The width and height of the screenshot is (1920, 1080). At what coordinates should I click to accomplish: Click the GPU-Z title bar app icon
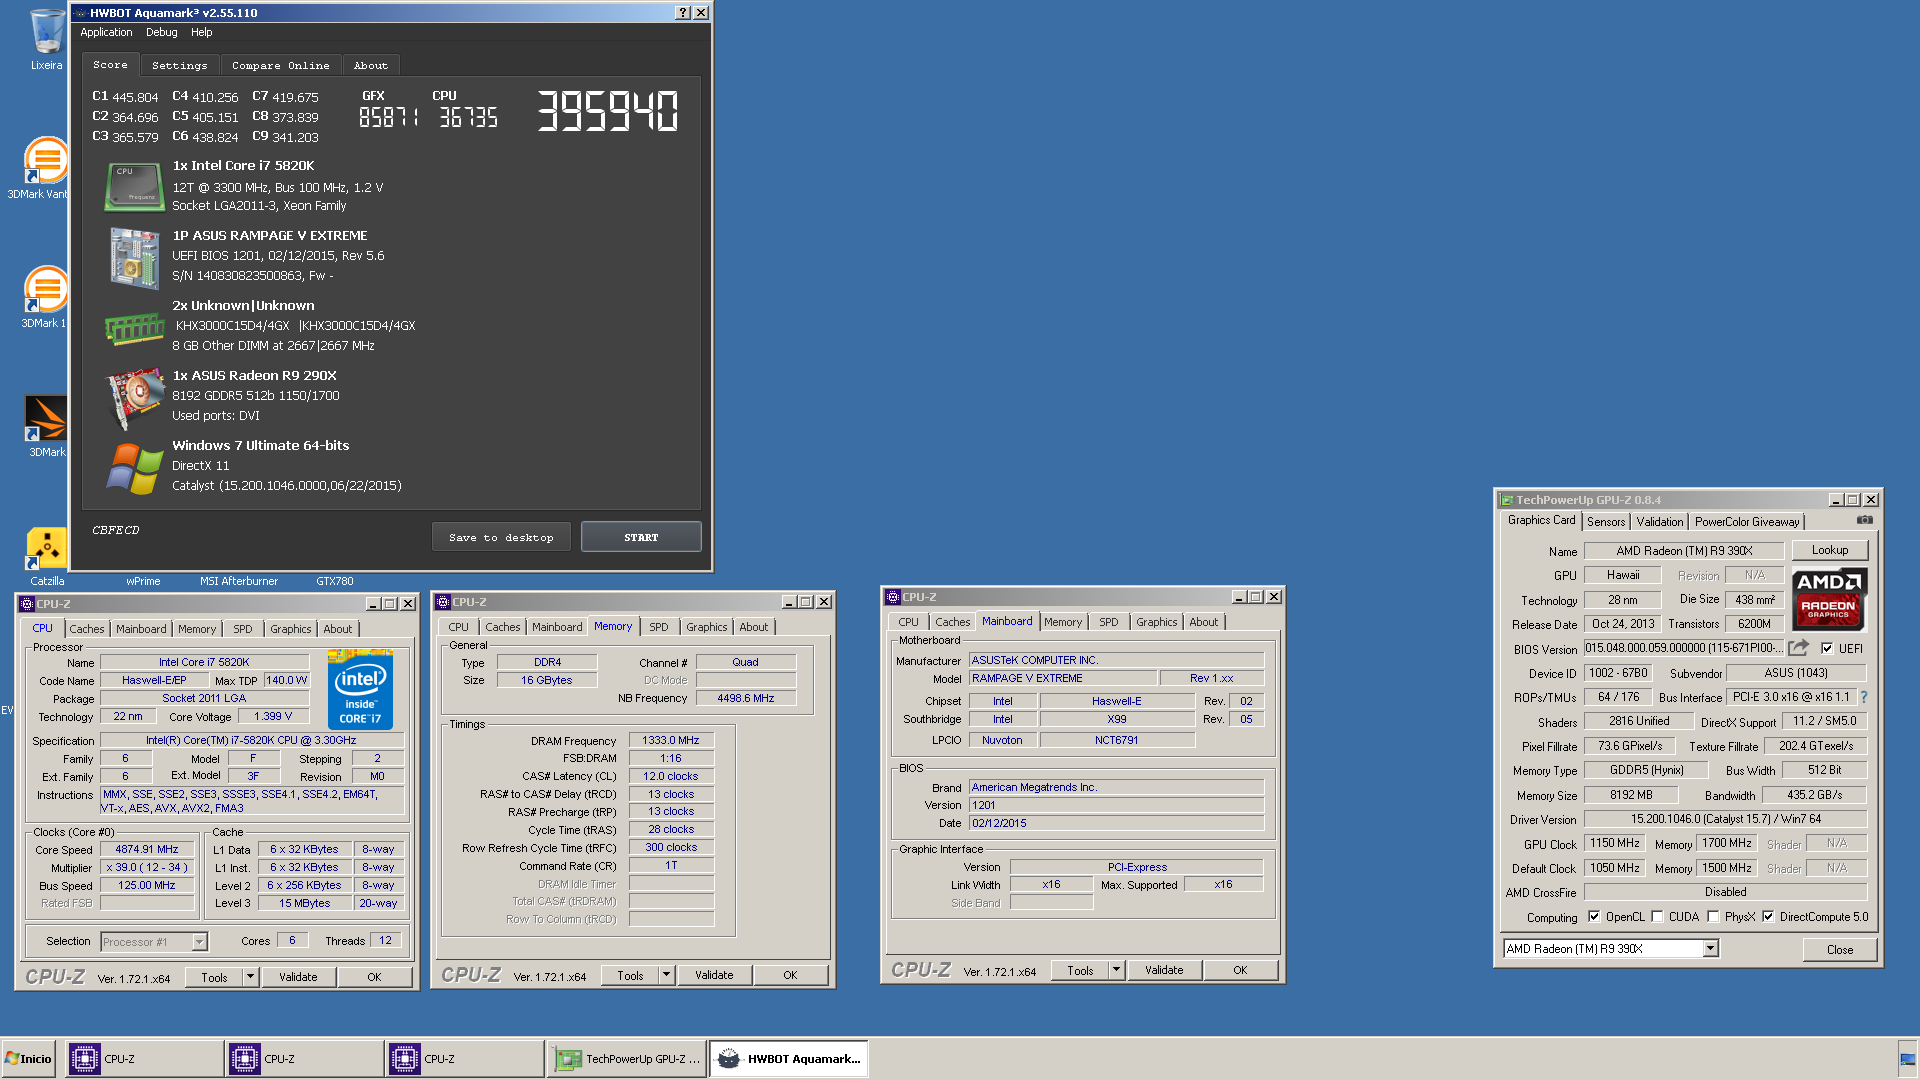[x=1506, y=500]
